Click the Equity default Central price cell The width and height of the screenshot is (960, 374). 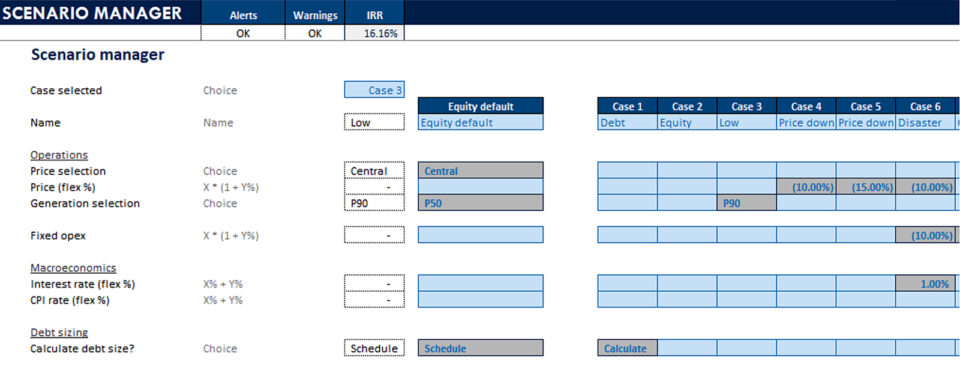coord(481,171)
